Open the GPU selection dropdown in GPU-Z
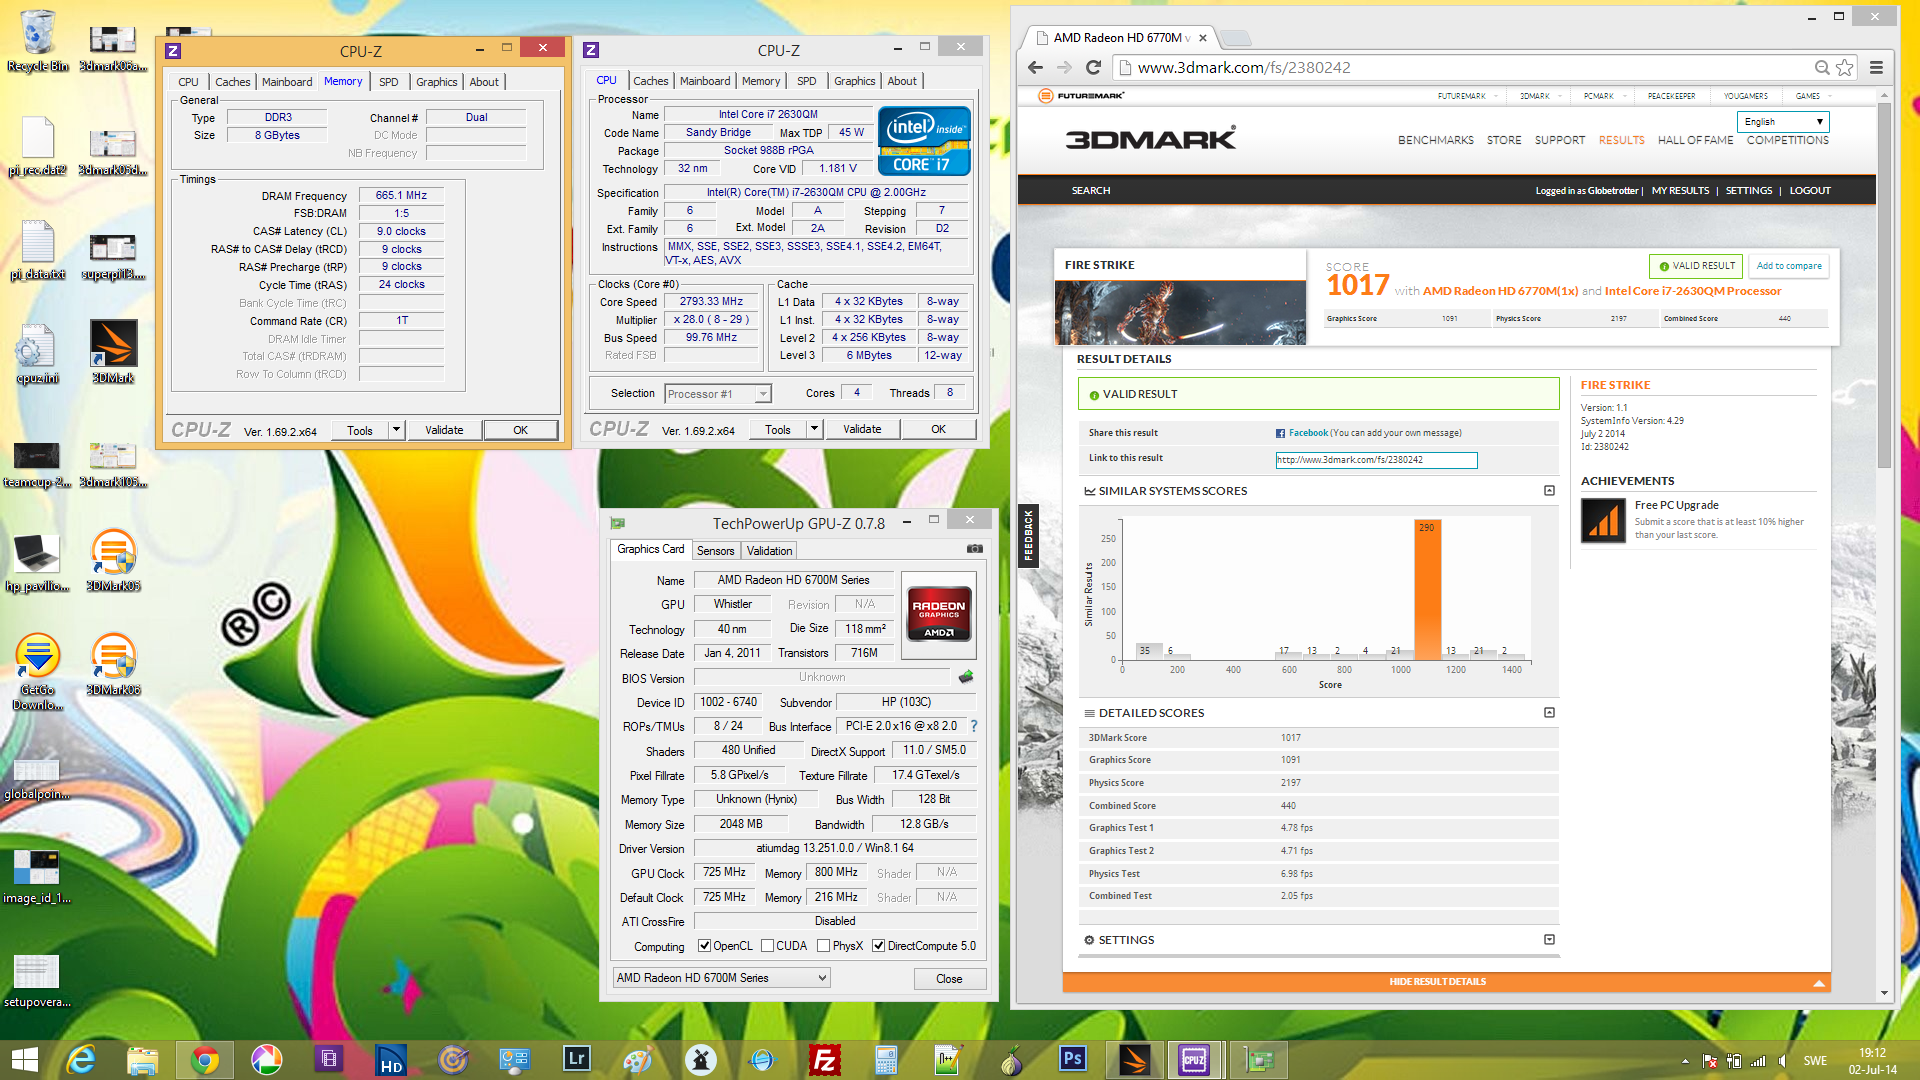This screenshot has width=1920, height=1080. [721, 978]
